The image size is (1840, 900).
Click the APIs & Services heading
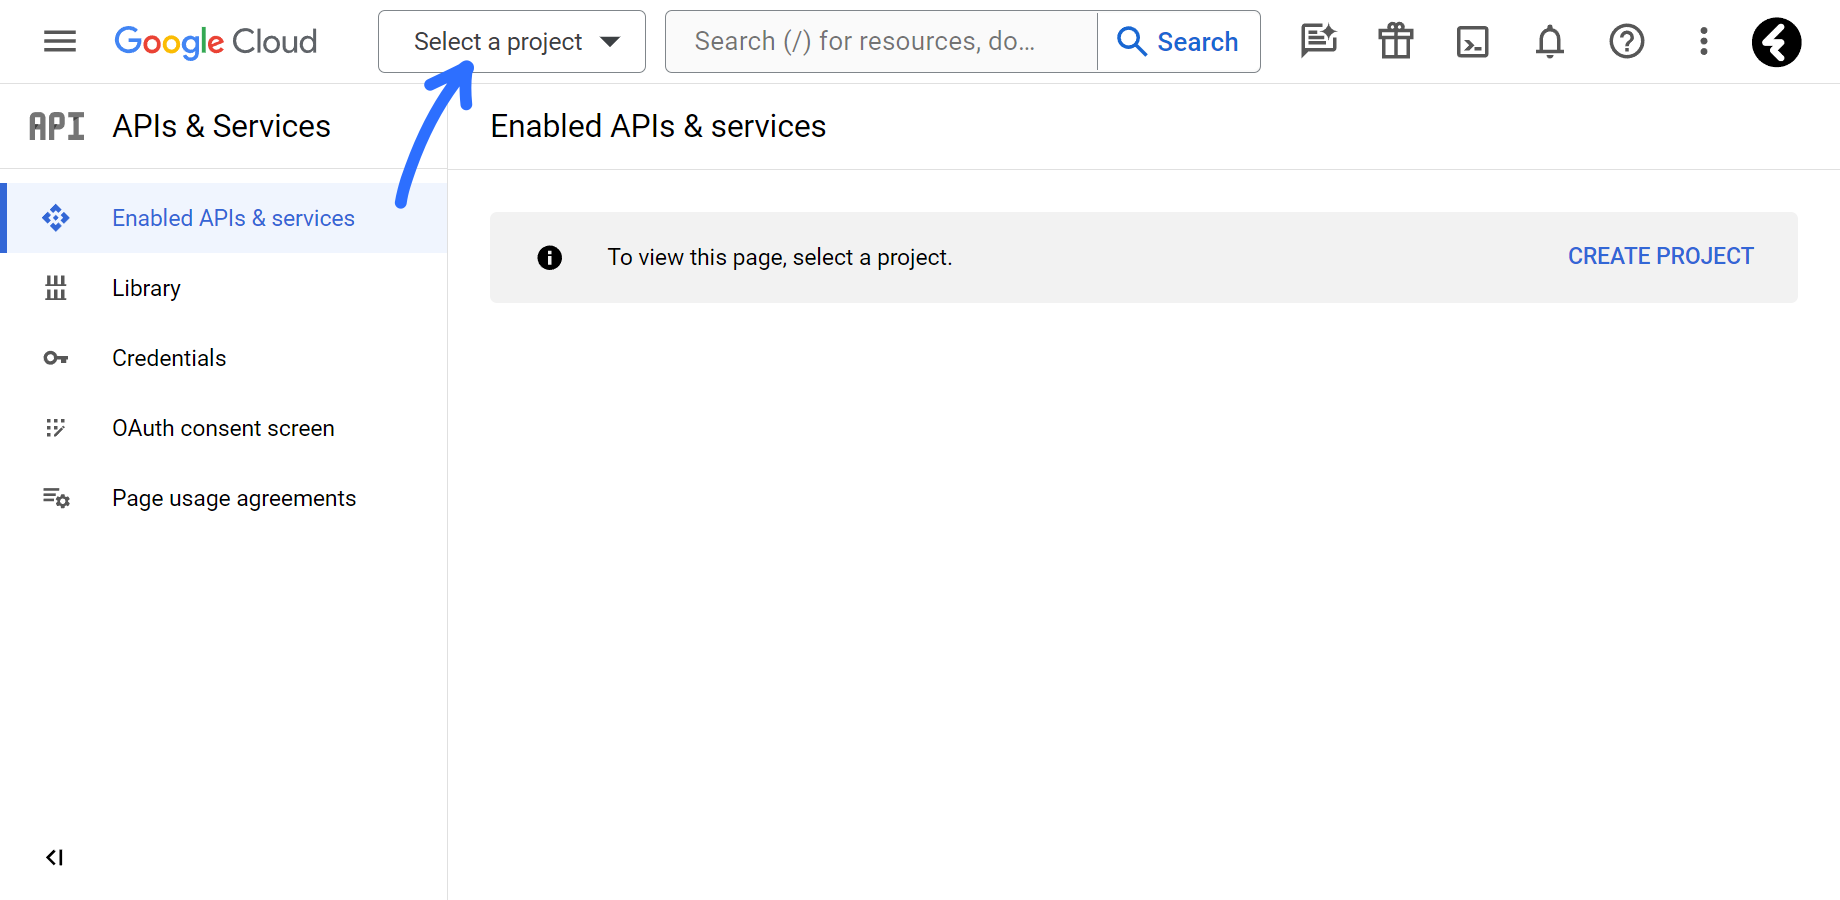pyautogui.click(x=221, y=126)
